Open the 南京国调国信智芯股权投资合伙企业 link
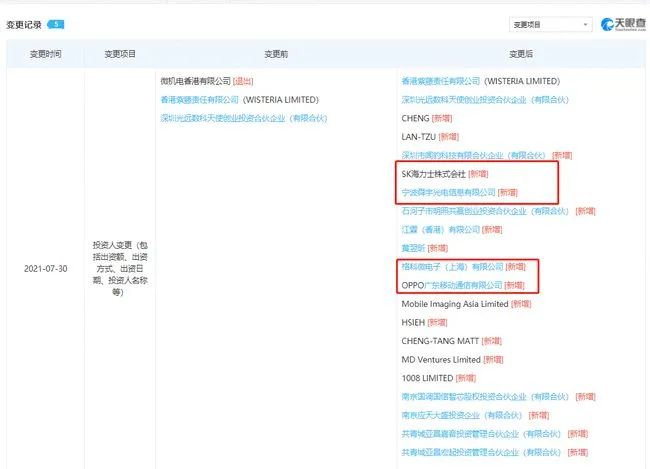The image size is (650, 469). [485, 397]
